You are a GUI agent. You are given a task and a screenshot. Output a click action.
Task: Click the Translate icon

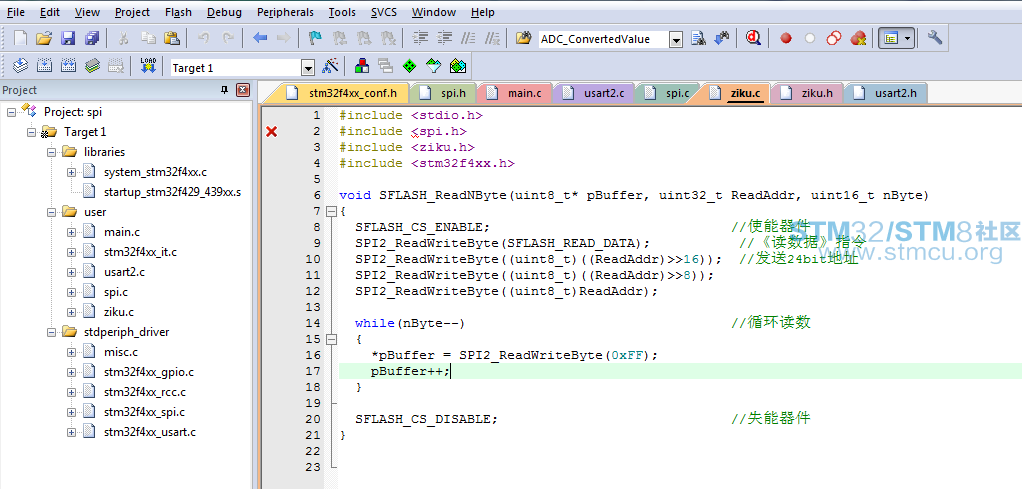(21, 66)
